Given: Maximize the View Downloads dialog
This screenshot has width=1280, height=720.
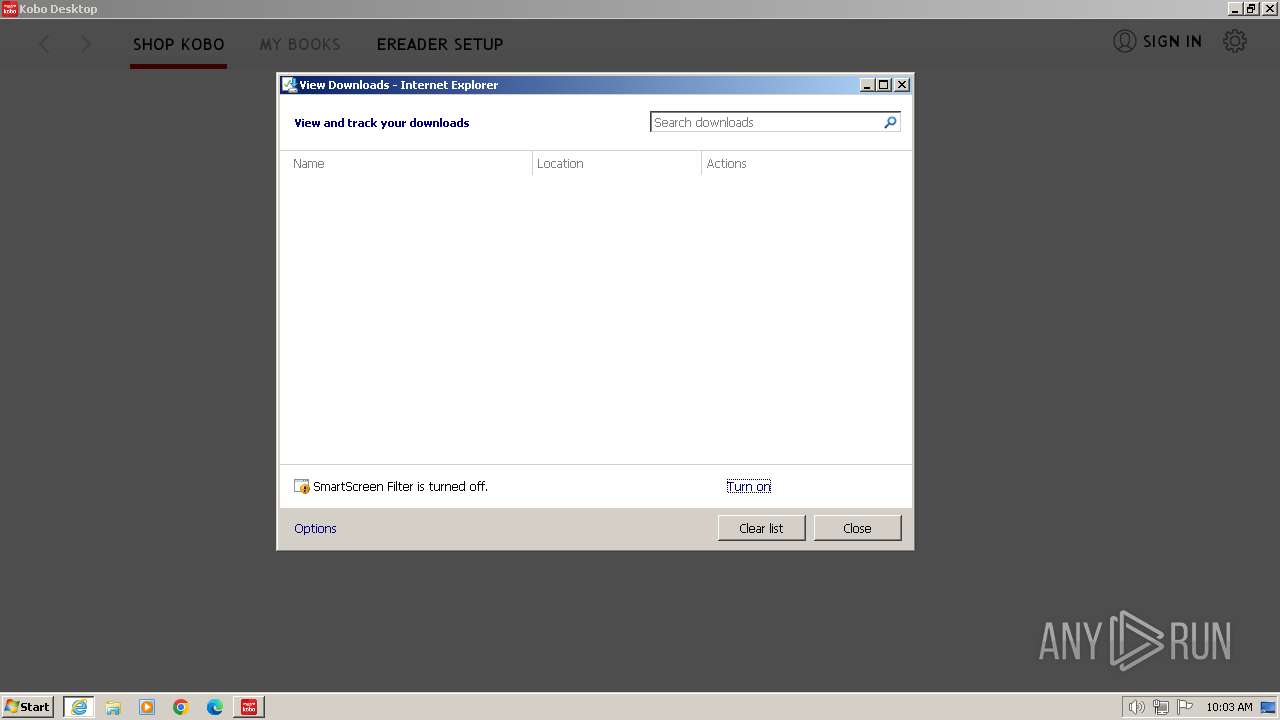Looking at the screenshot, I should point(884,85).
